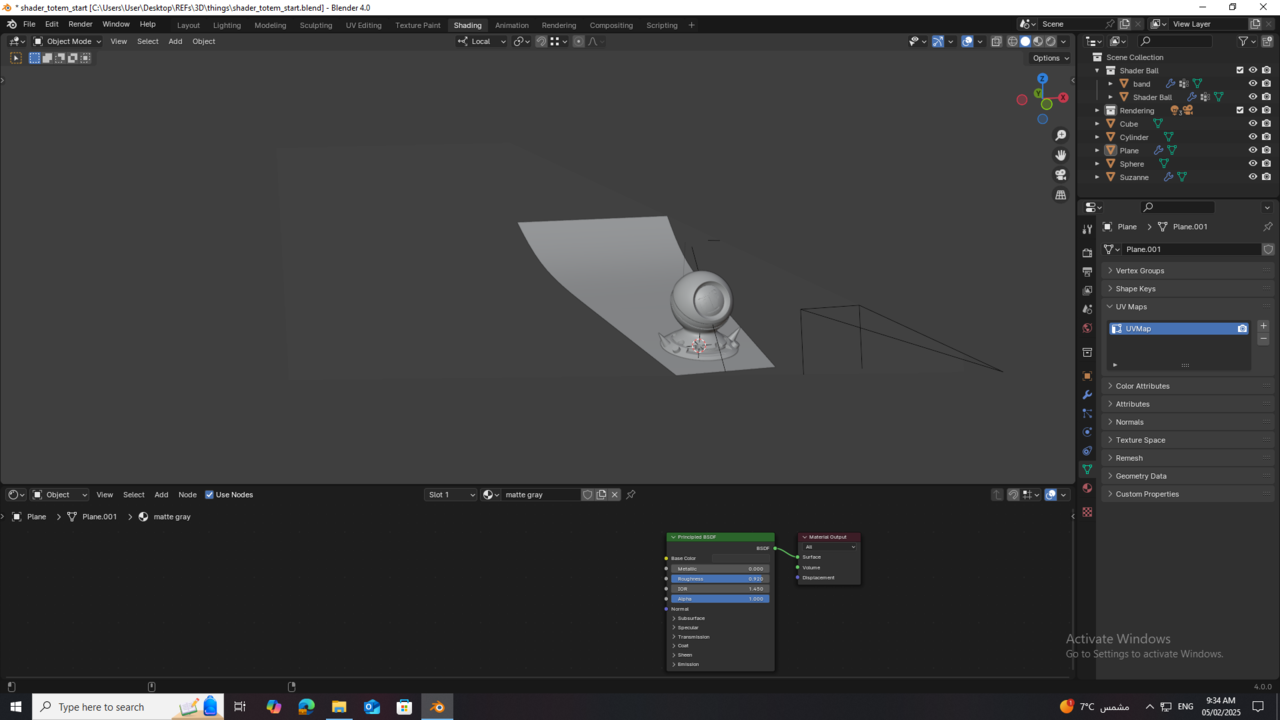Click the Options button in viewport corner
This screenshot has height=720, width=1280.
(1050, 58)
